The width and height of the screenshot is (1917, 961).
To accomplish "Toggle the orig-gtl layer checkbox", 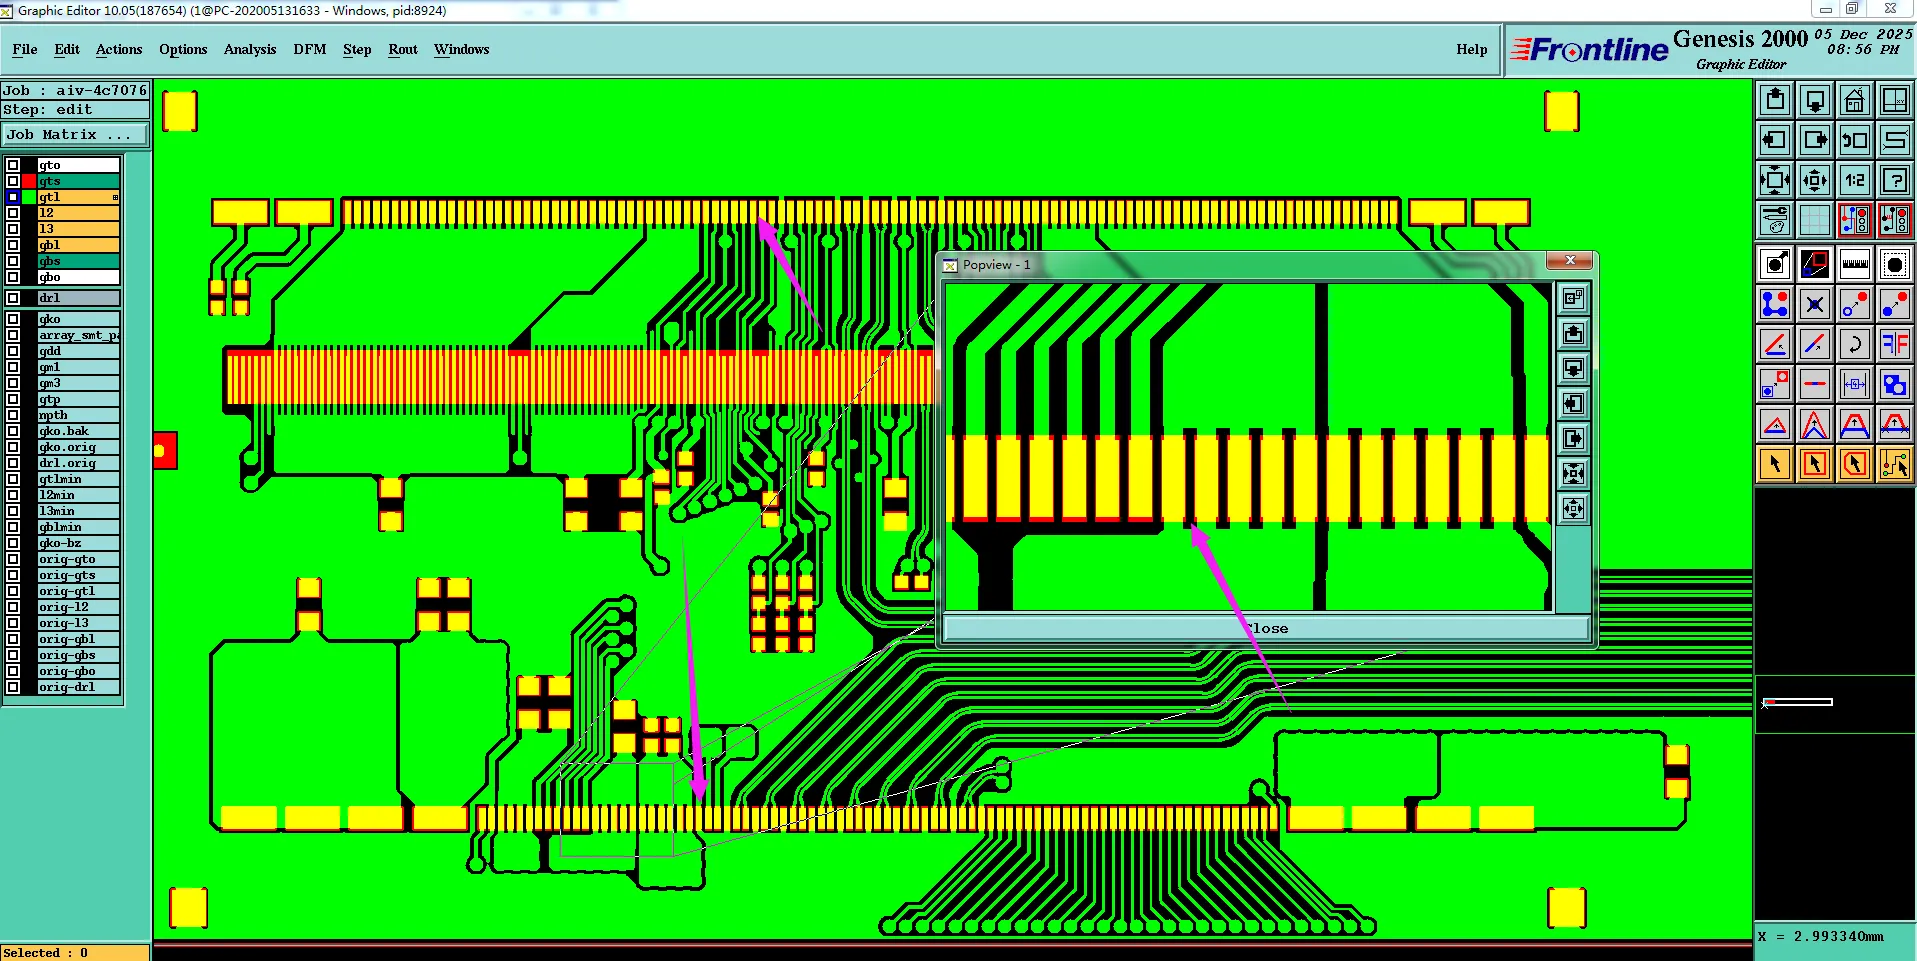I will tap(13, 591).
